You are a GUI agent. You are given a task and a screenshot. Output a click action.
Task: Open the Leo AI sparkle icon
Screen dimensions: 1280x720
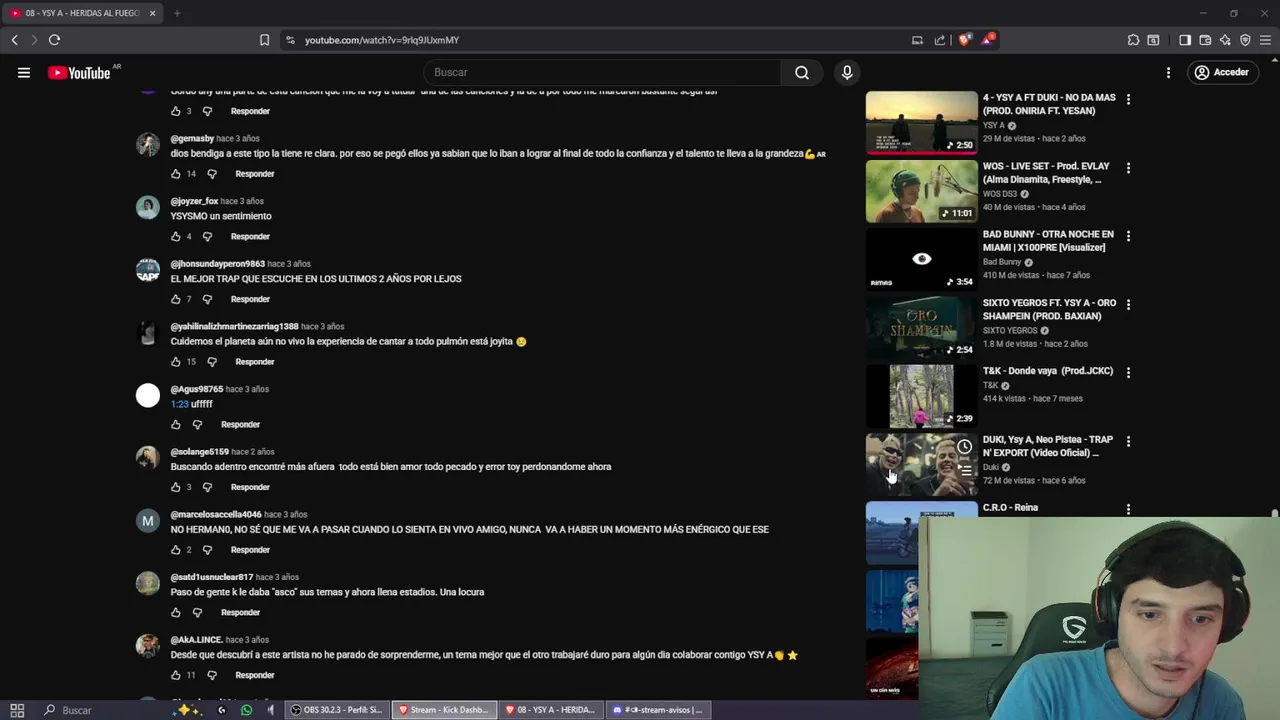[1225, 40]
